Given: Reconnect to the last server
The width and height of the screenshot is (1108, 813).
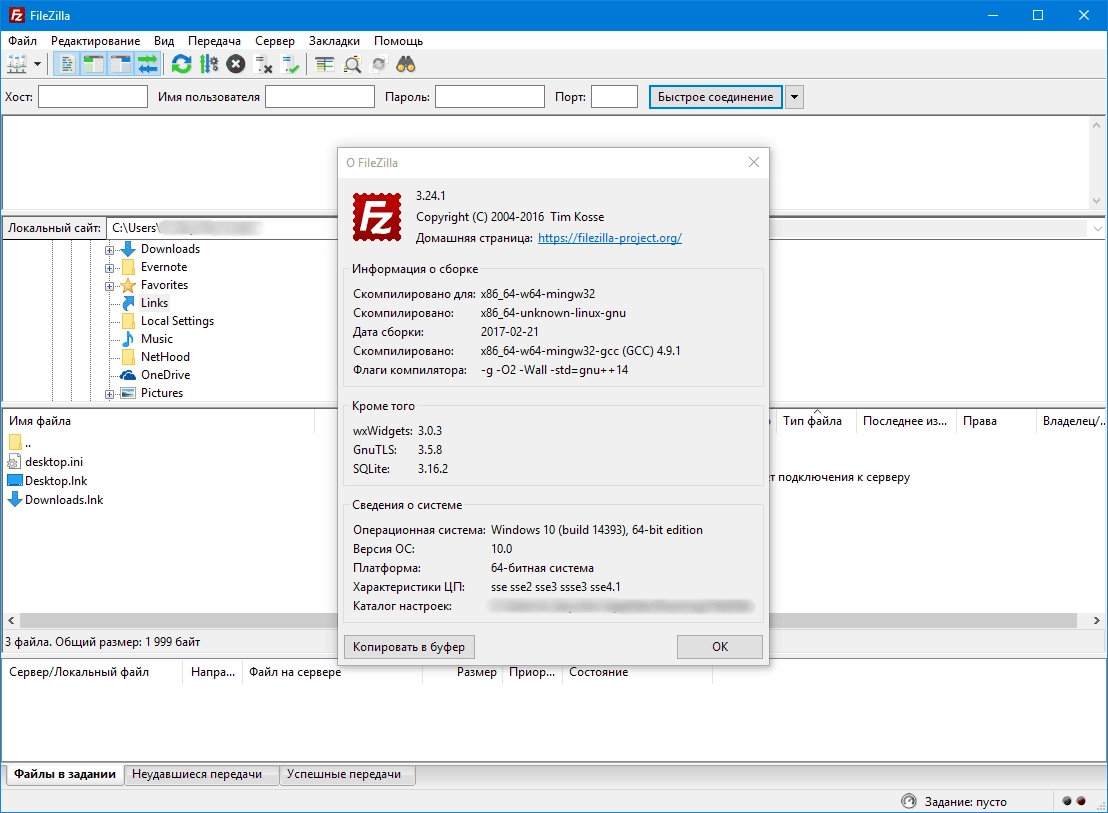Looking at the screenshot, I should [x=290, y=65].
